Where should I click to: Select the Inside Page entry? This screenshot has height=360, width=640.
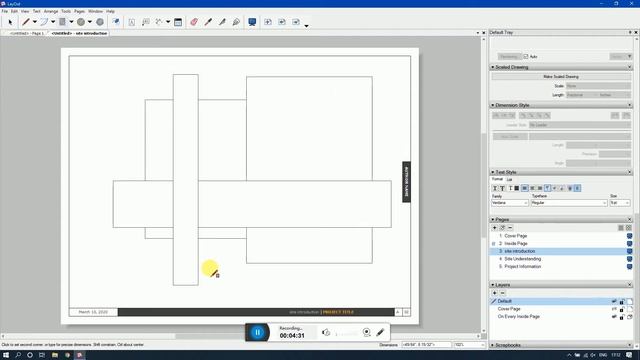point(516,244)
